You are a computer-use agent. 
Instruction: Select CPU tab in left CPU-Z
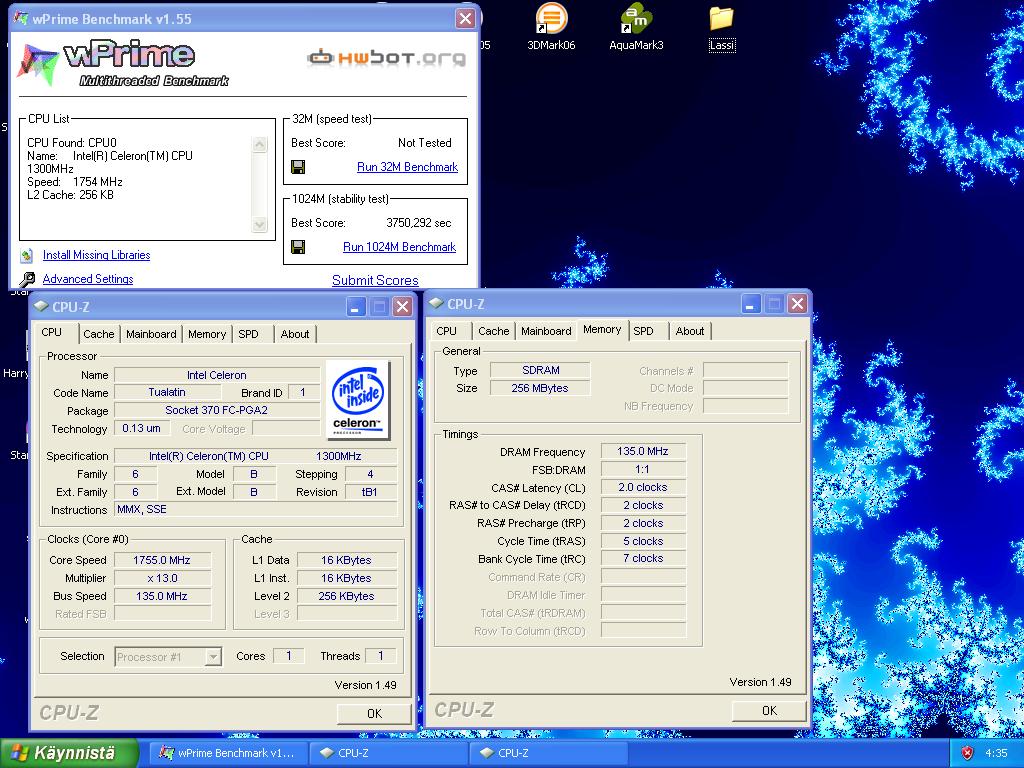[52, 332]
